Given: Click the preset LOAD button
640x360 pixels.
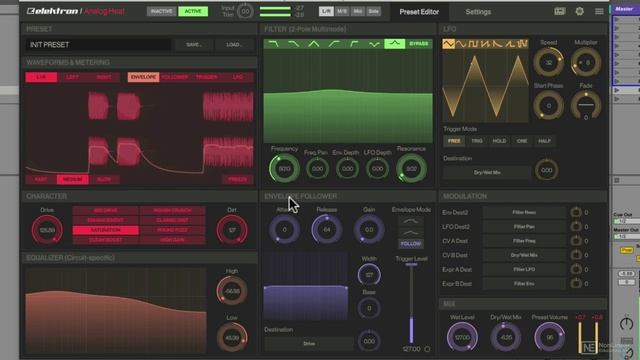Looking at the screenshot, I should point(234,44).
